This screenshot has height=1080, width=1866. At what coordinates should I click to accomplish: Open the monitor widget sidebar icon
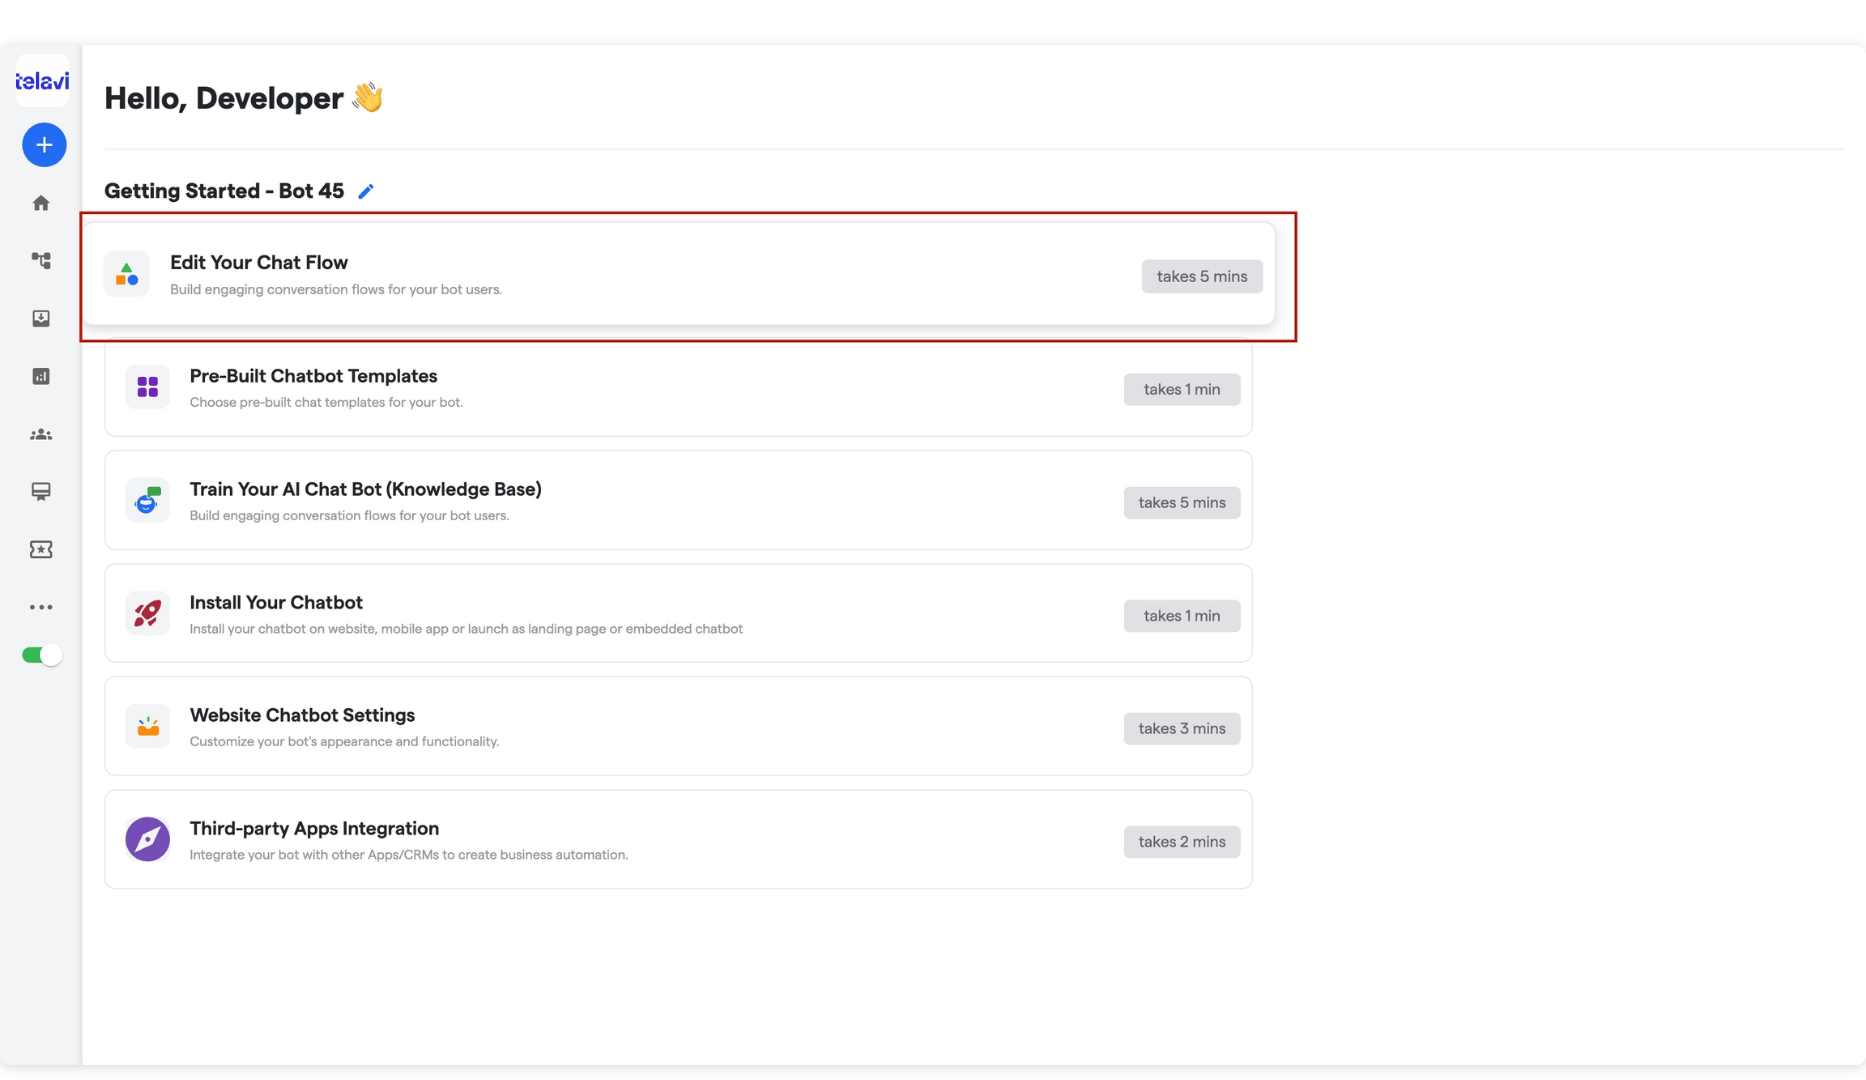click(x=41, y=492)
